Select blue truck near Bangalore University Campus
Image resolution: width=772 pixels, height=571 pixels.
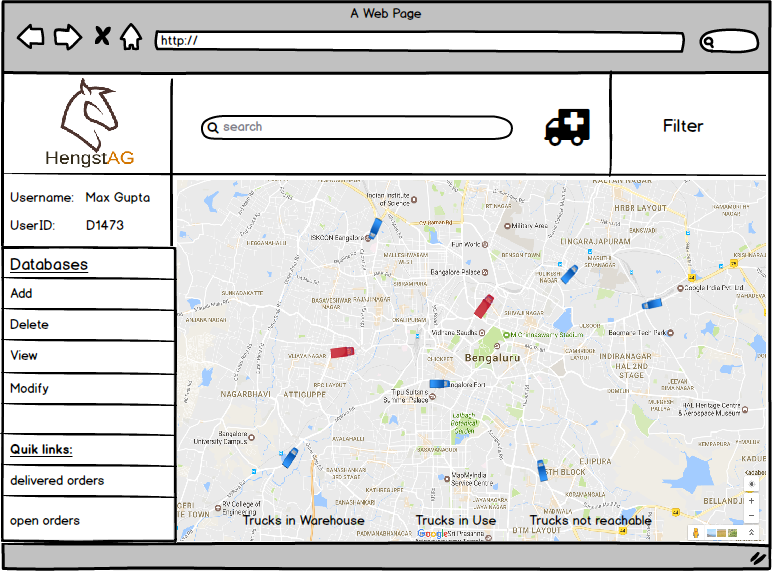pyautogui.click(x=290, y=457)
